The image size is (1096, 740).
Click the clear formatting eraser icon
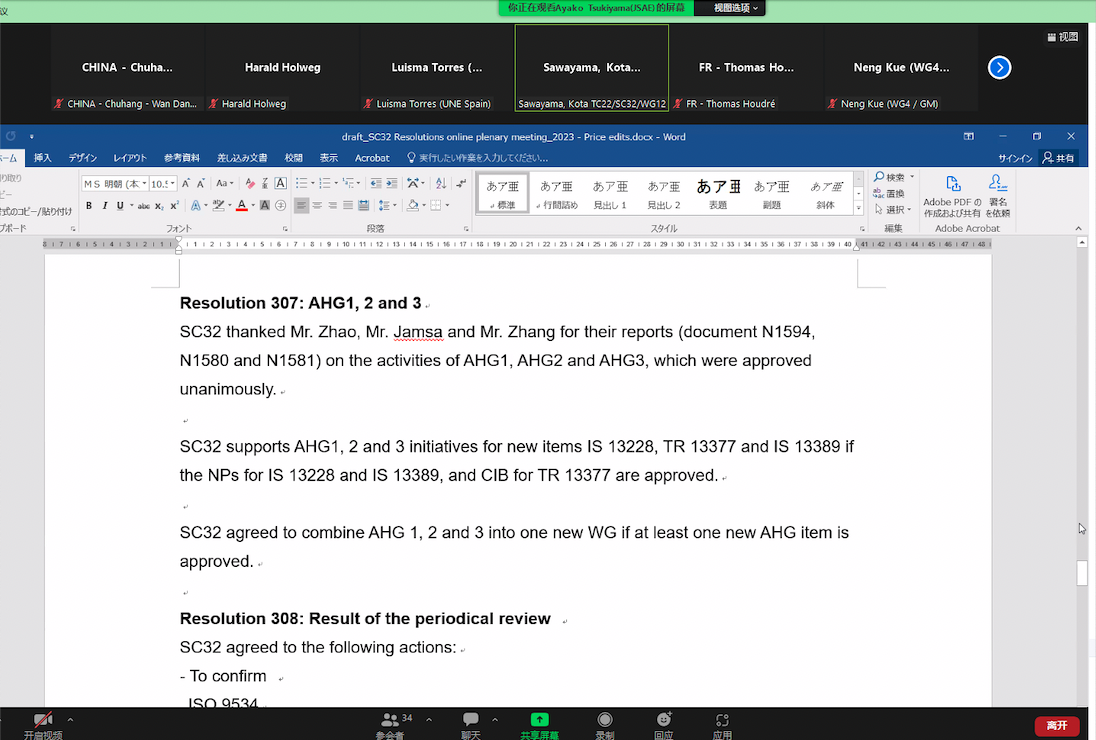(249, 183)
